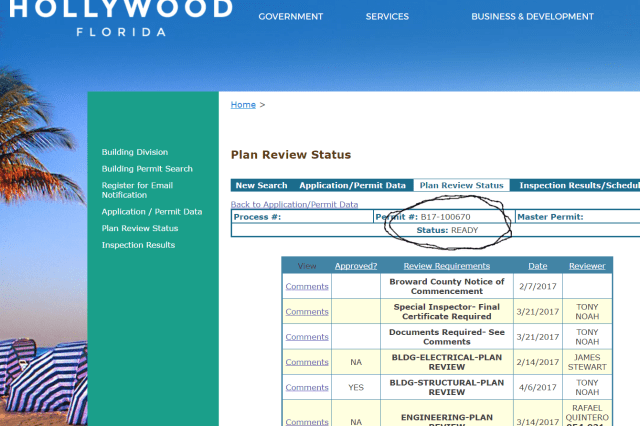
Task: Open the Government menu
Action: (x=290, y=17)
